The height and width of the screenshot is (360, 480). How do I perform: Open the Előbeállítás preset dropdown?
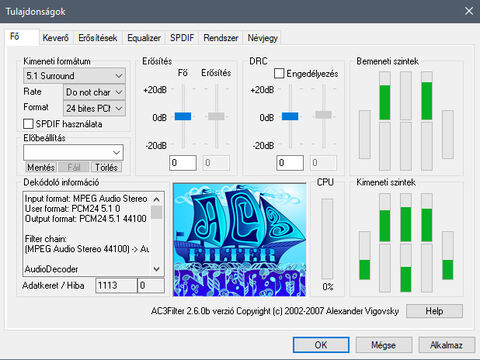[x=73, y=153]
